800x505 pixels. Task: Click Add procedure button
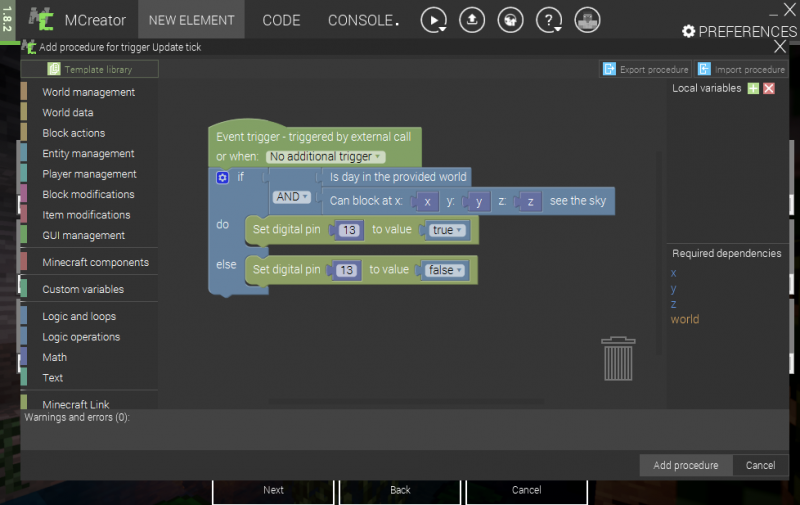tap(686, 465)
